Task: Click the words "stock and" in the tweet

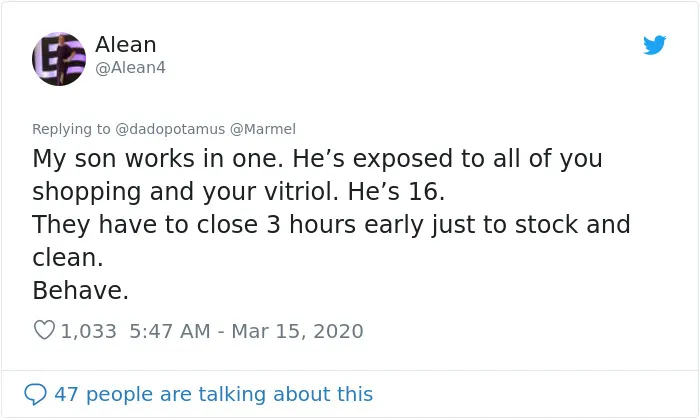Action: click(572, 224)
